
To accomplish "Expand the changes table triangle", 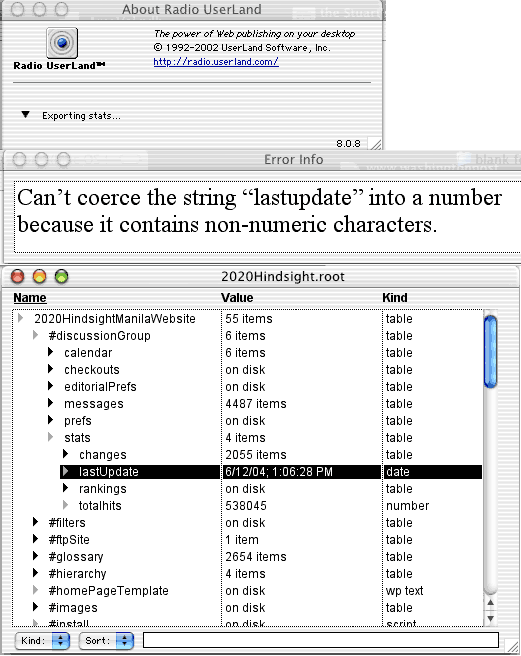I will click(x=66, y=454).
